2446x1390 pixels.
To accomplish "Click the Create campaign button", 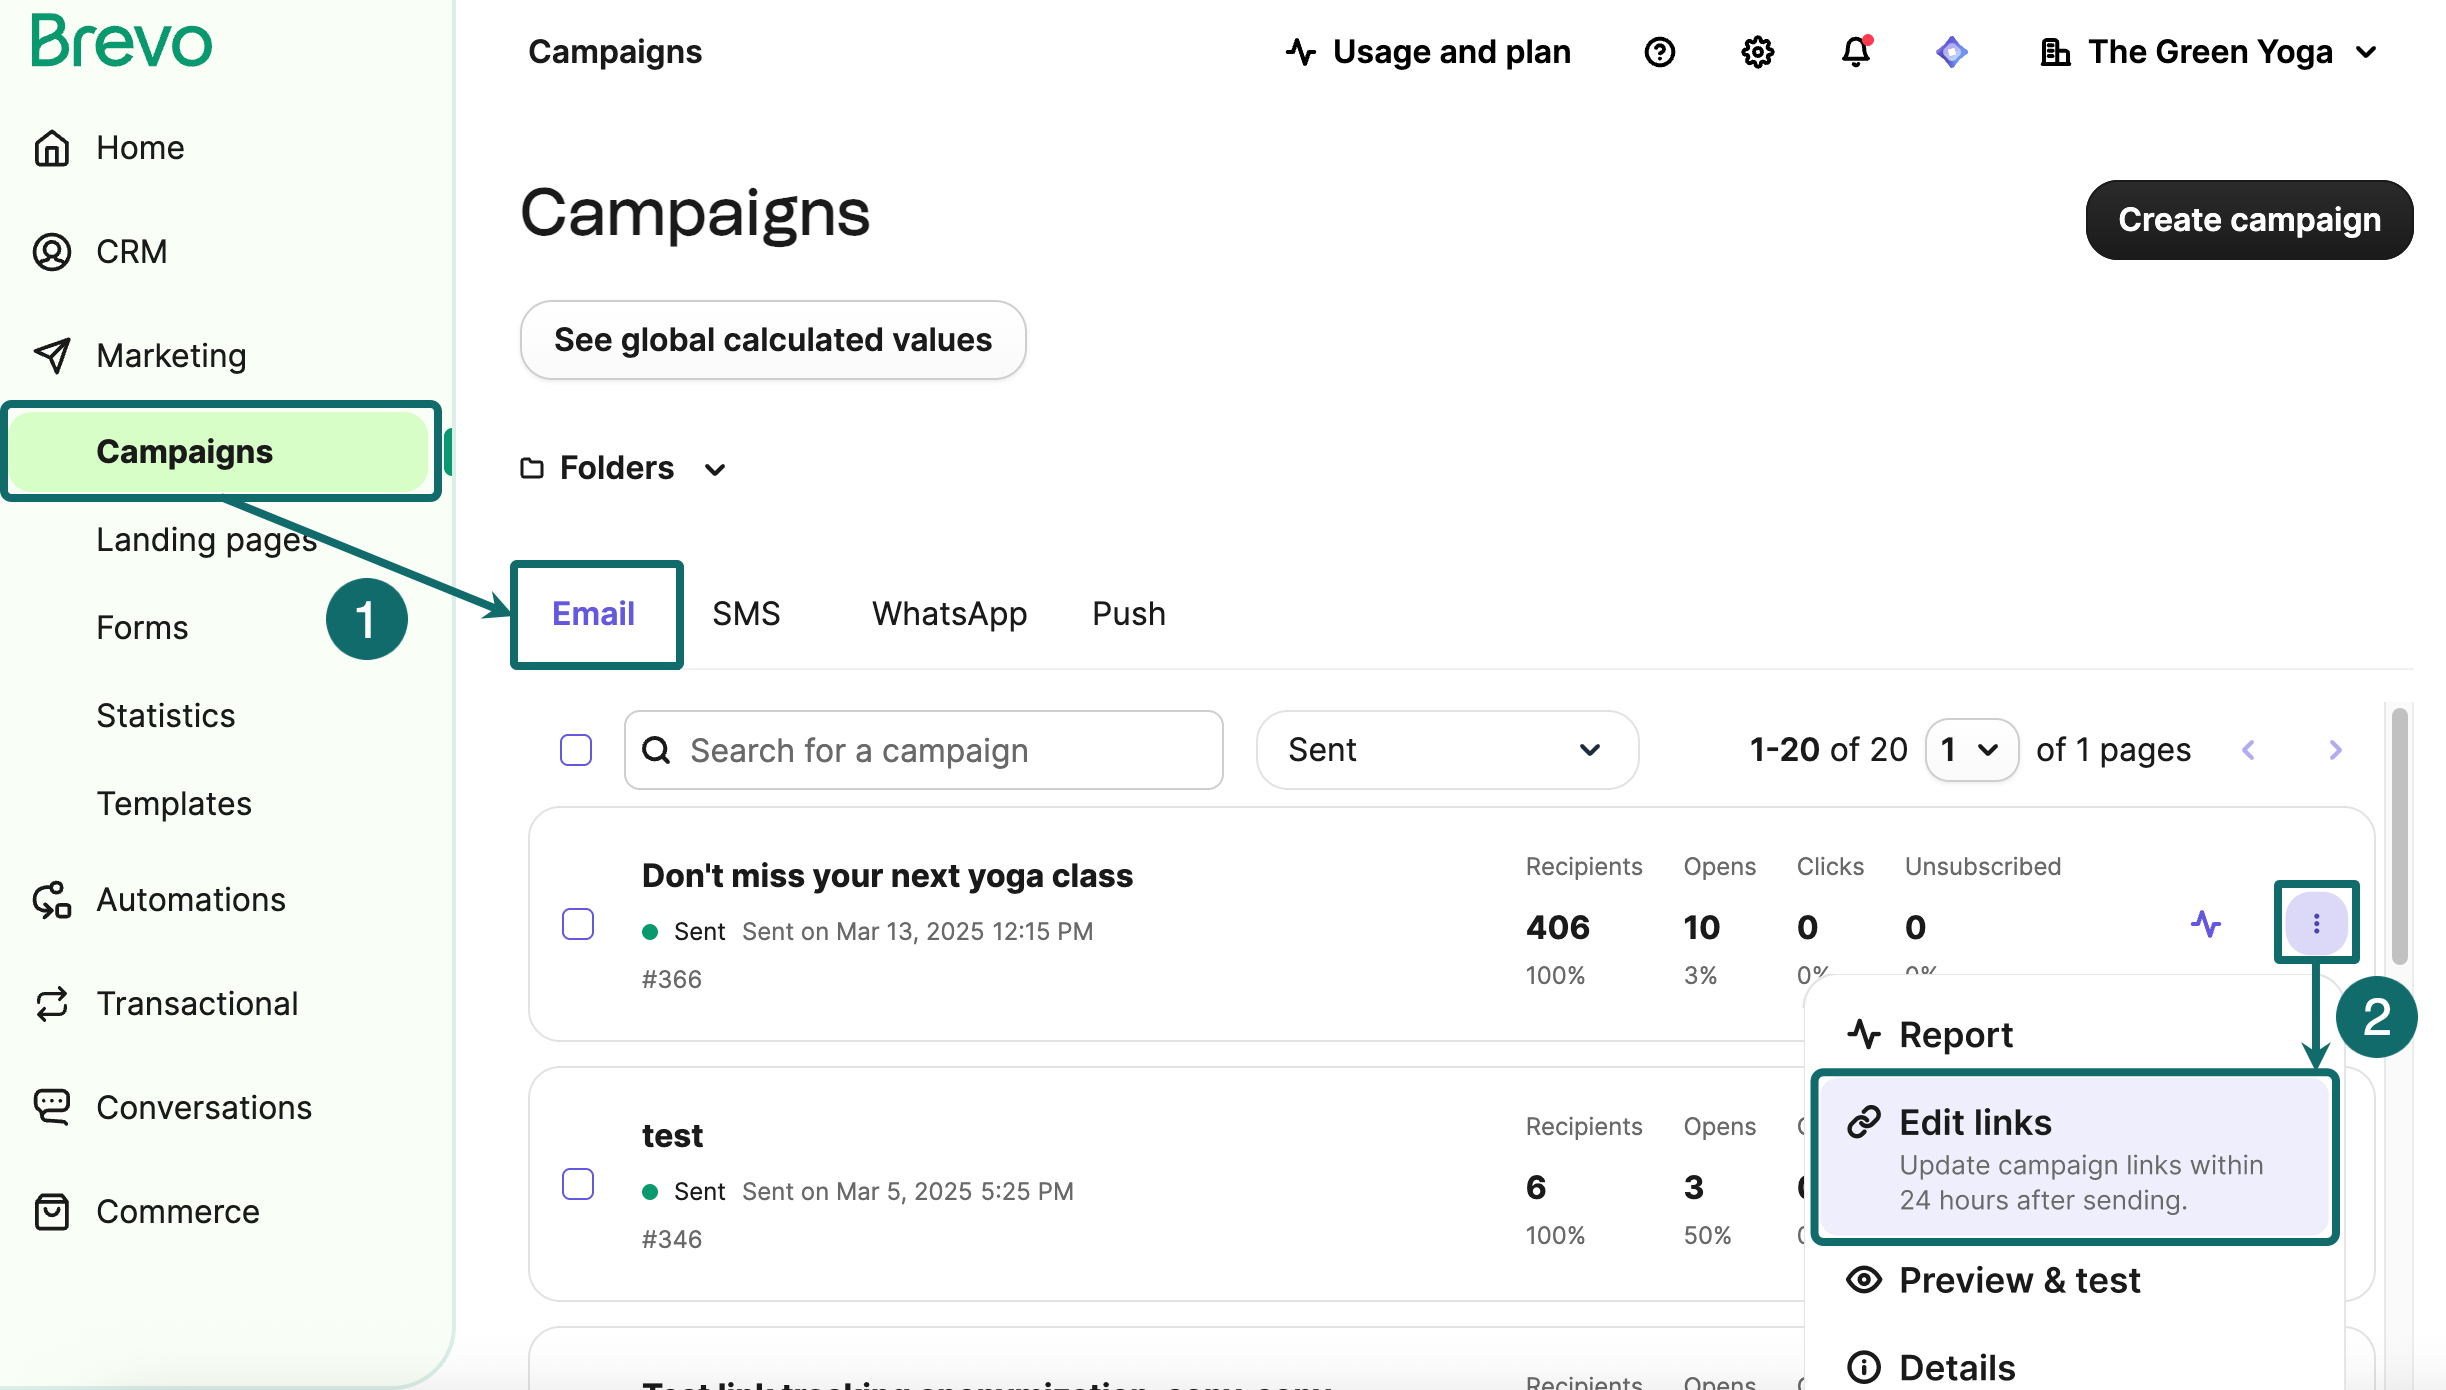I will [x=2248, y=220].
